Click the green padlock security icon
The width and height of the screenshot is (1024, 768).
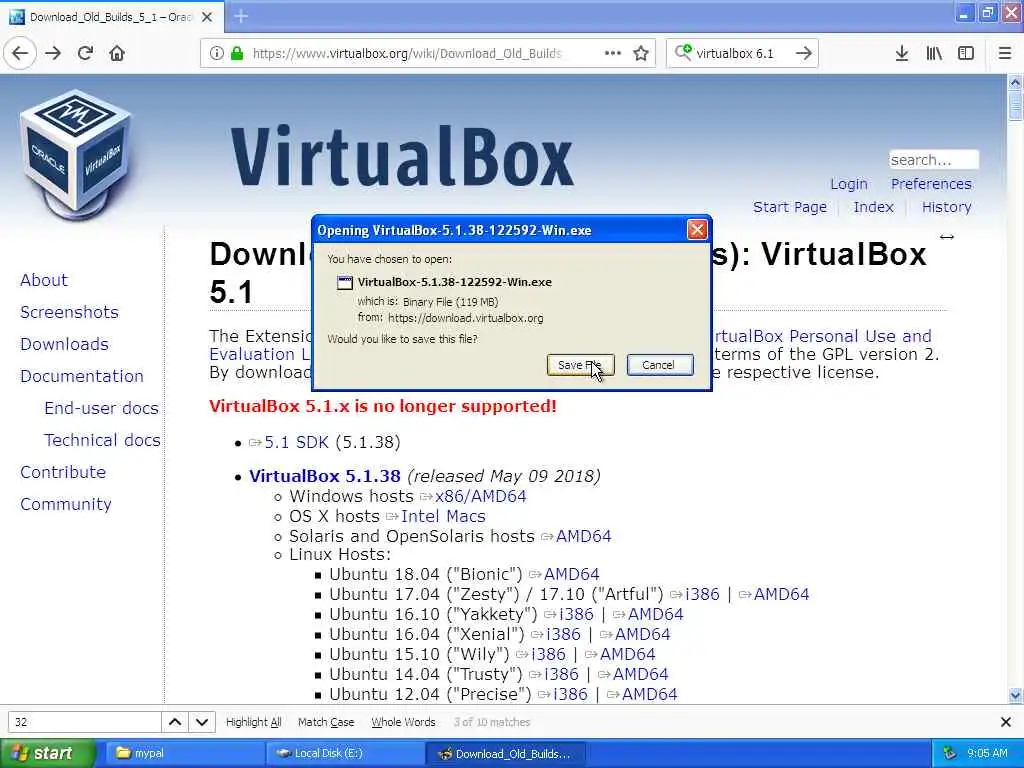pyautogui.click(x=237, y=54)
